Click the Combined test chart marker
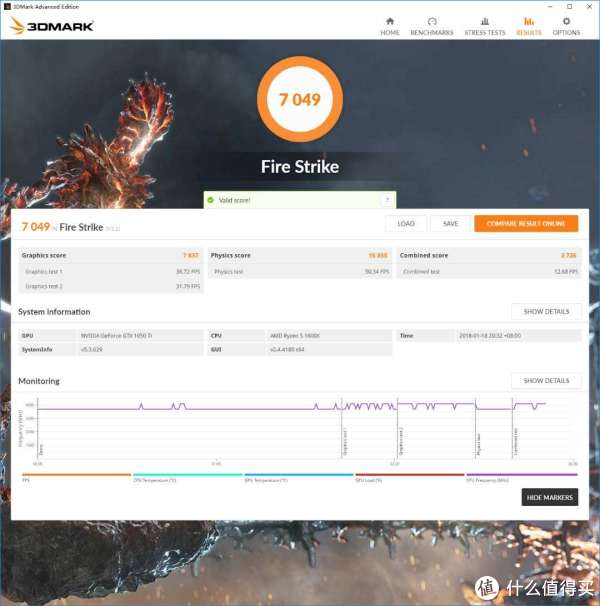The image size is (600, 606). point(515,442)
